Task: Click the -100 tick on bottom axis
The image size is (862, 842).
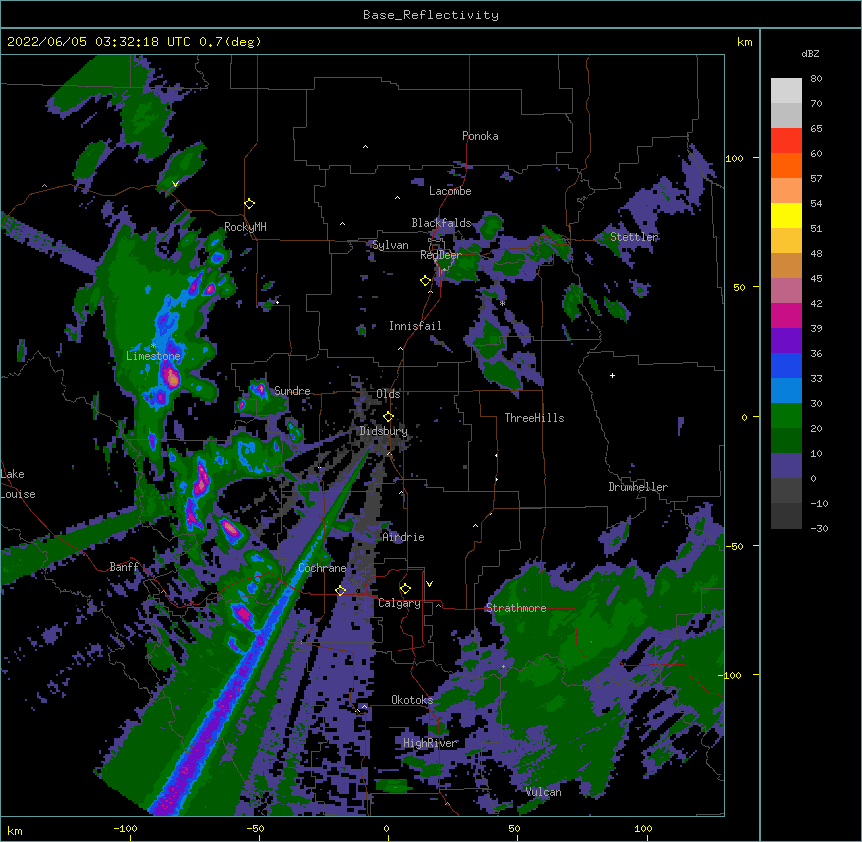Action: click(x=125, y=828)
